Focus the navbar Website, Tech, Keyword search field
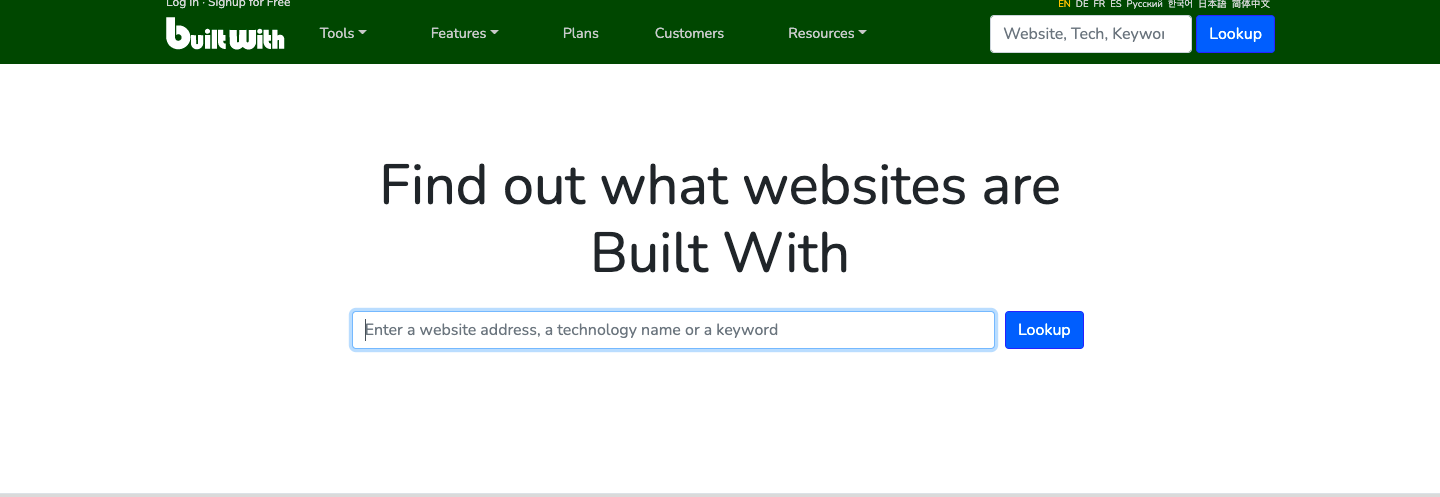 point(1090,34)
